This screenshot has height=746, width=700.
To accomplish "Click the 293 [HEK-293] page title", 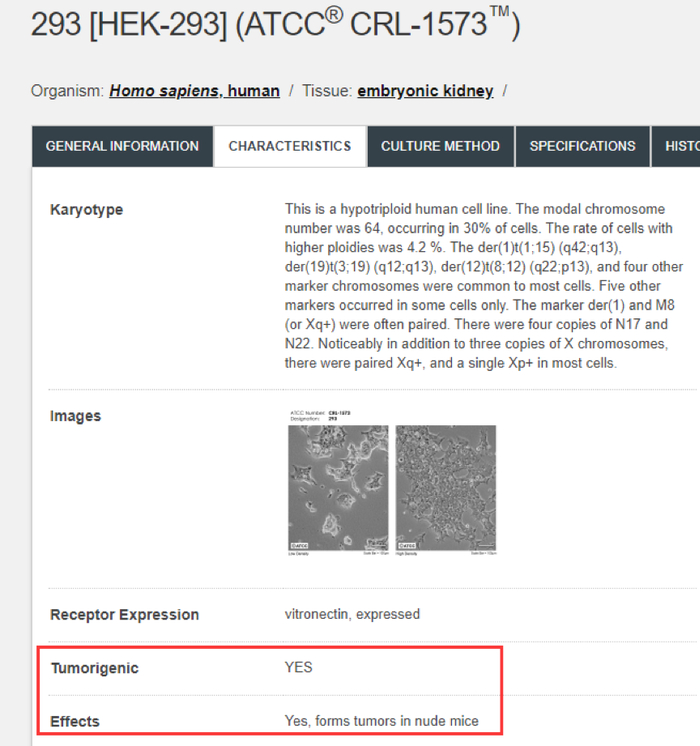I will tap(275, 26).
